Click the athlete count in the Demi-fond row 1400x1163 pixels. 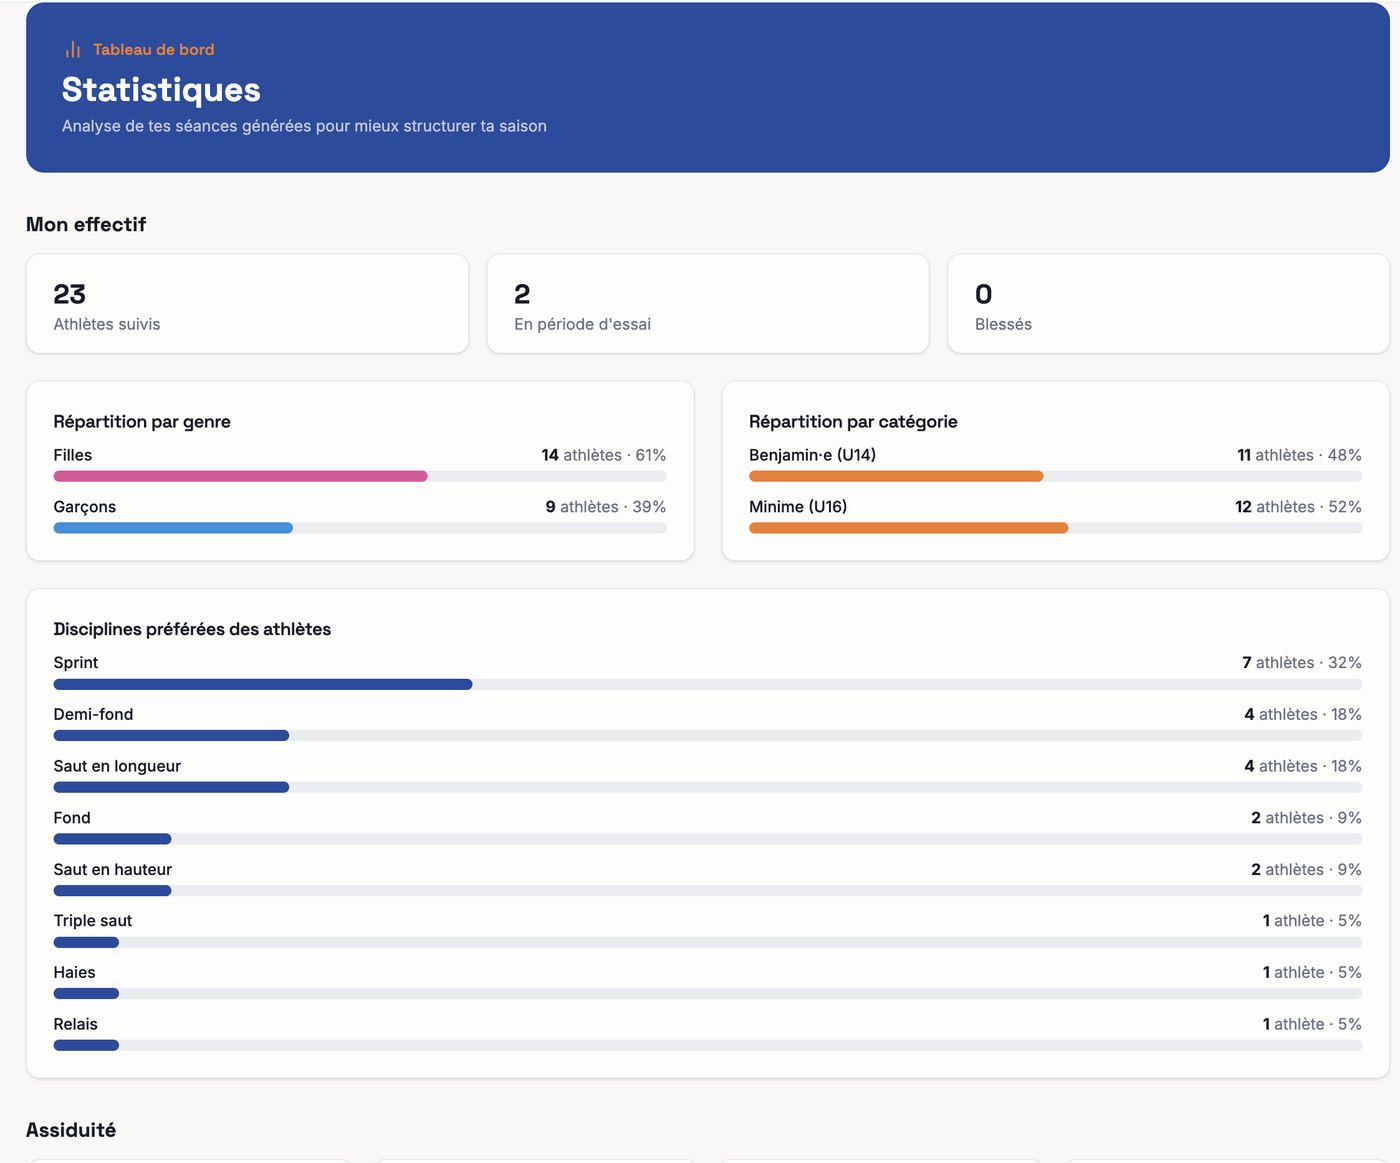click(x=1303, y=715)
